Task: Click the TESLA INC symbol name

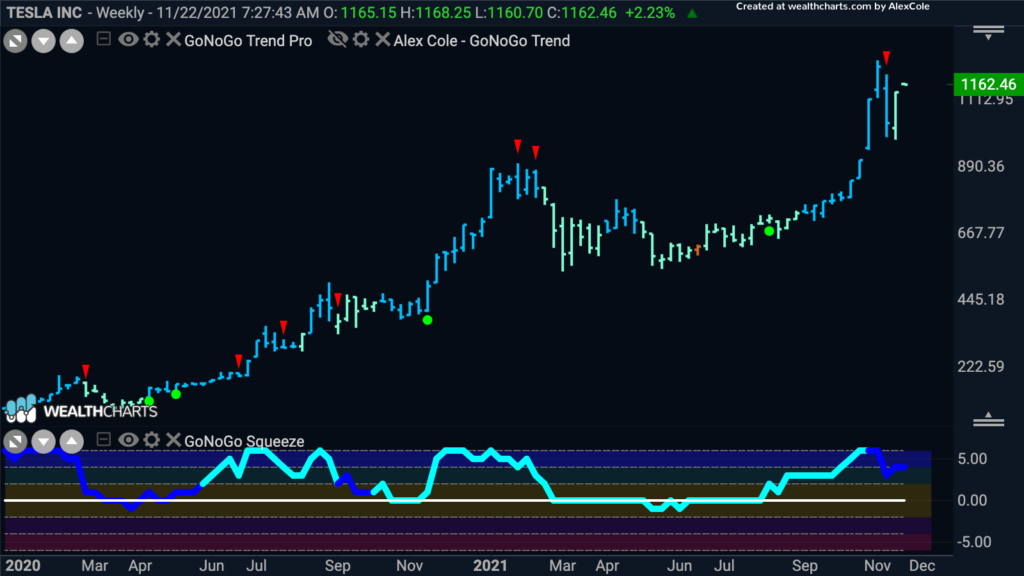Action: click(x=44, y=12)
